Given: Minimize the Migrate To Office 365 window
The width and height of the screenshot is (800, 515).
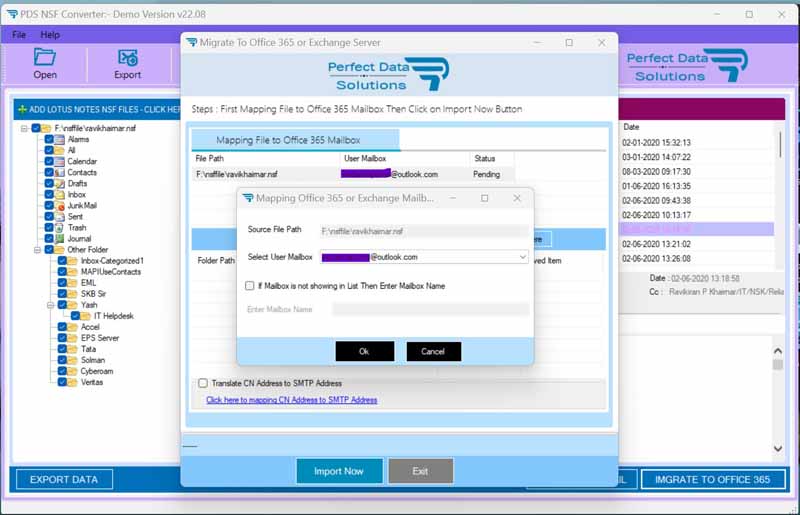Looking at the screenshot, I should click(x=537, y=42).
